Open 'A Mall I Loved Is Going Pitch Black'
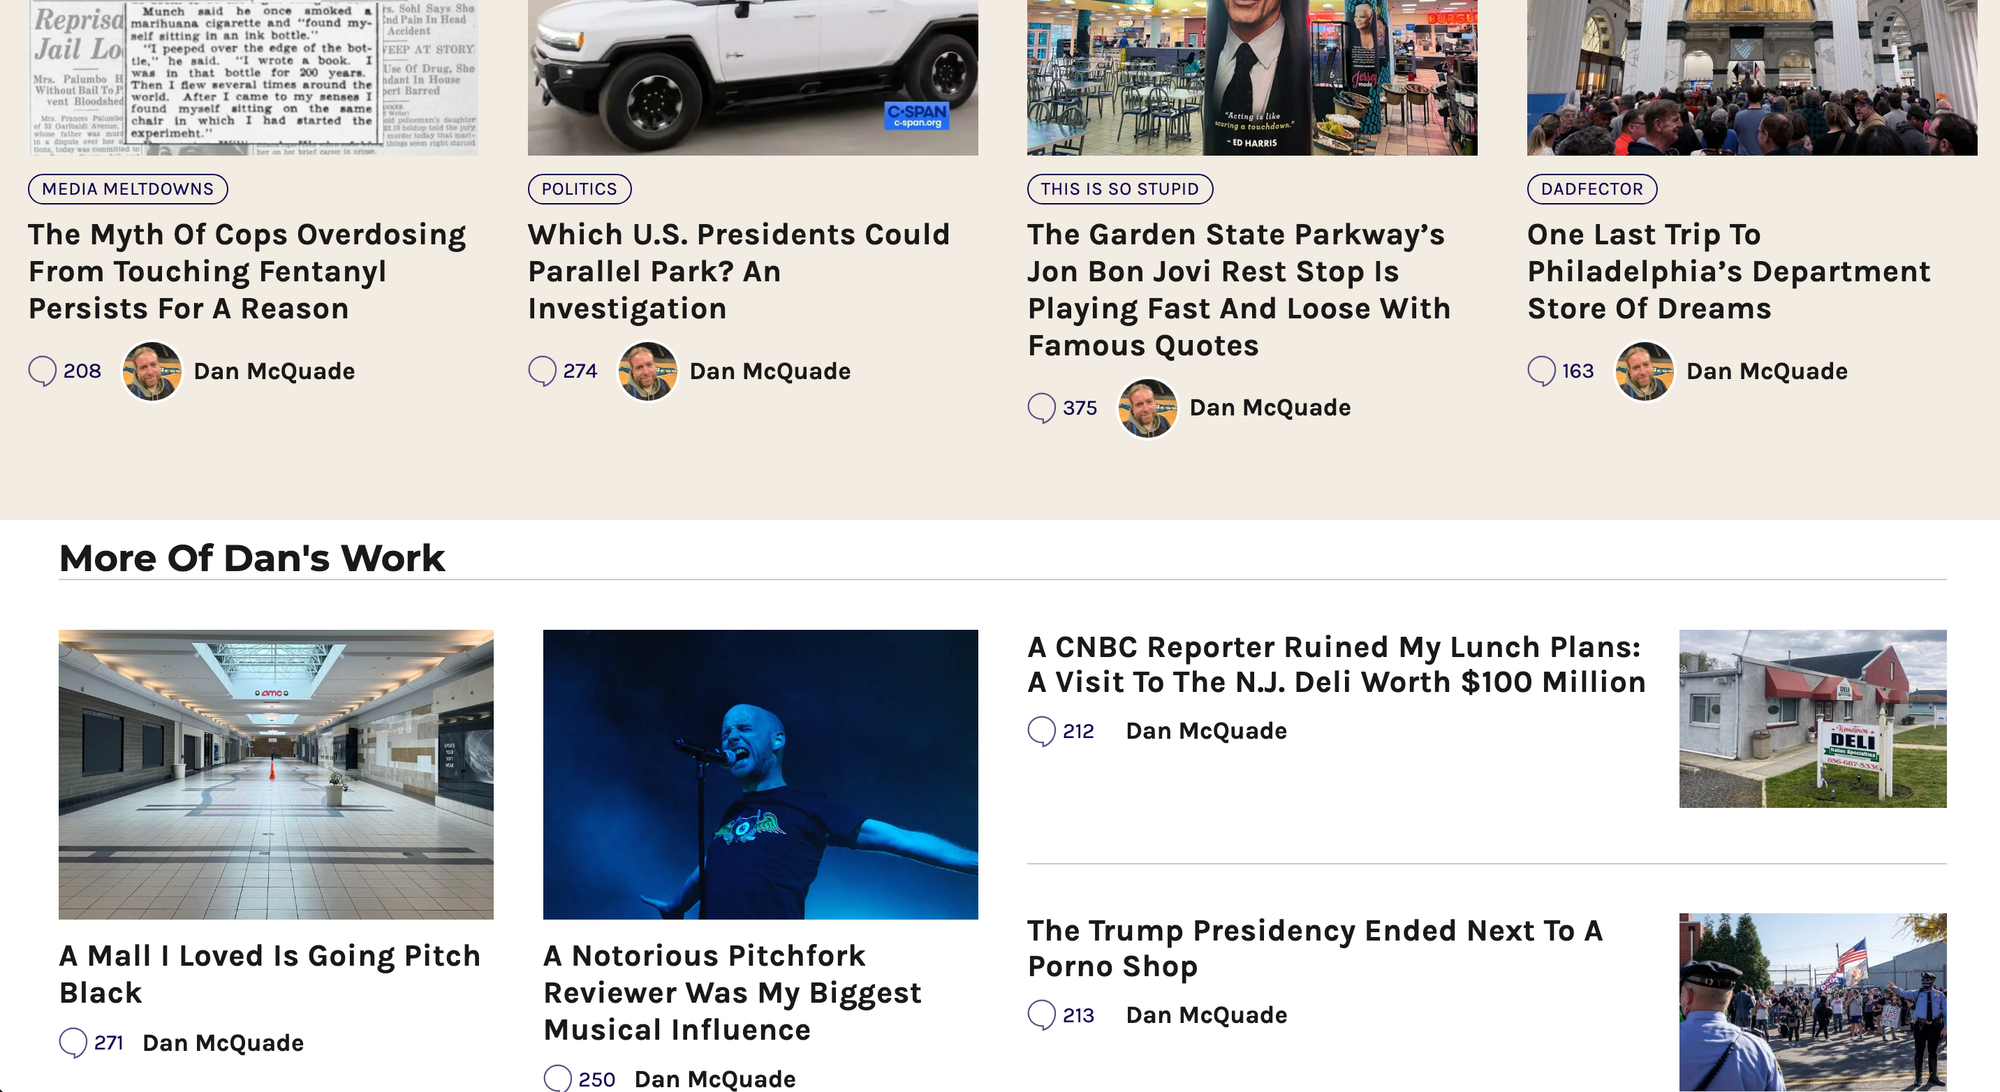This screenshot has height=1092, width=2000. click(270, 974)
